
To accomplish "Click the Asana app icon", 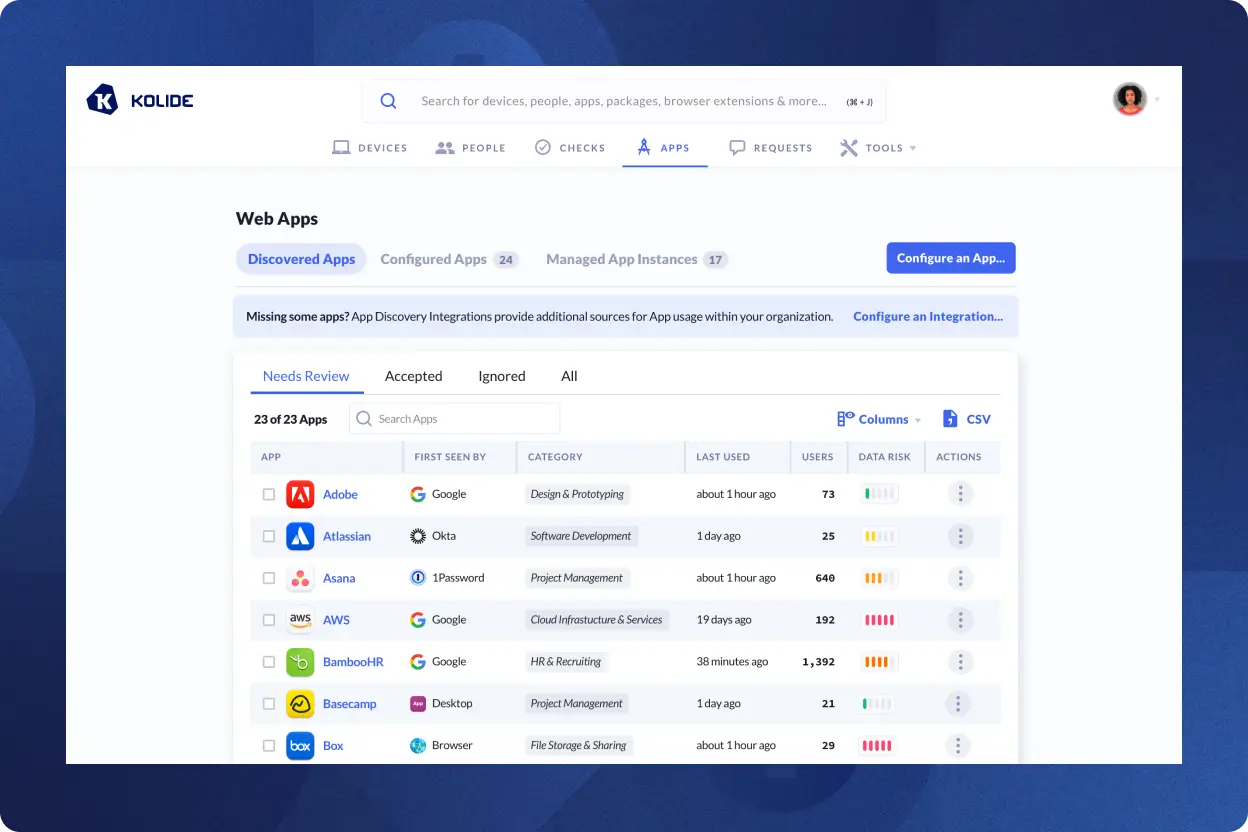I will (x=300, y=578).
